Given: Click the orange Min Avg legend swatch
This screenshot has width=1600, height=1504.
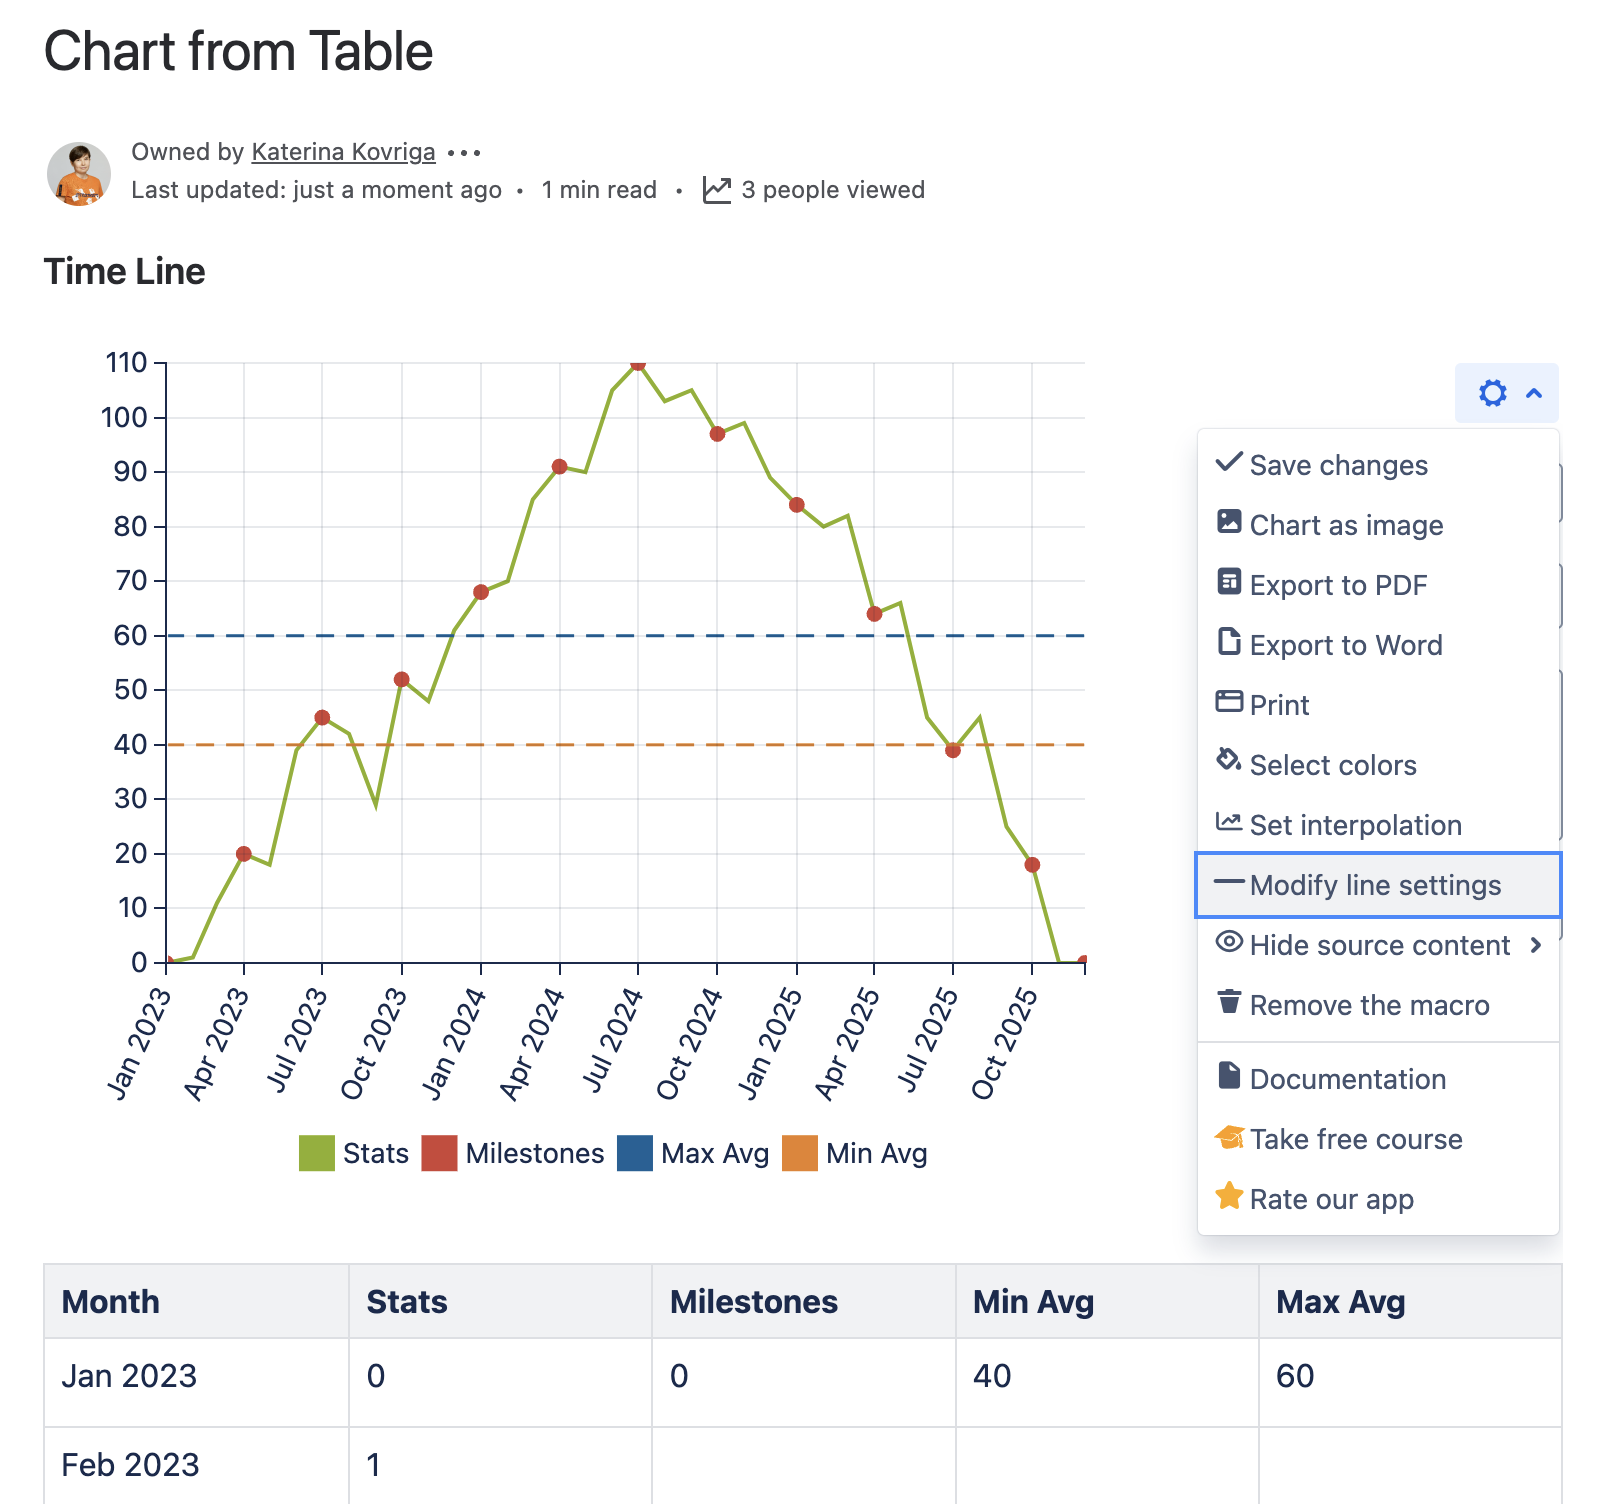Looking at the screenshot, I should click(x=800, y=1153).
